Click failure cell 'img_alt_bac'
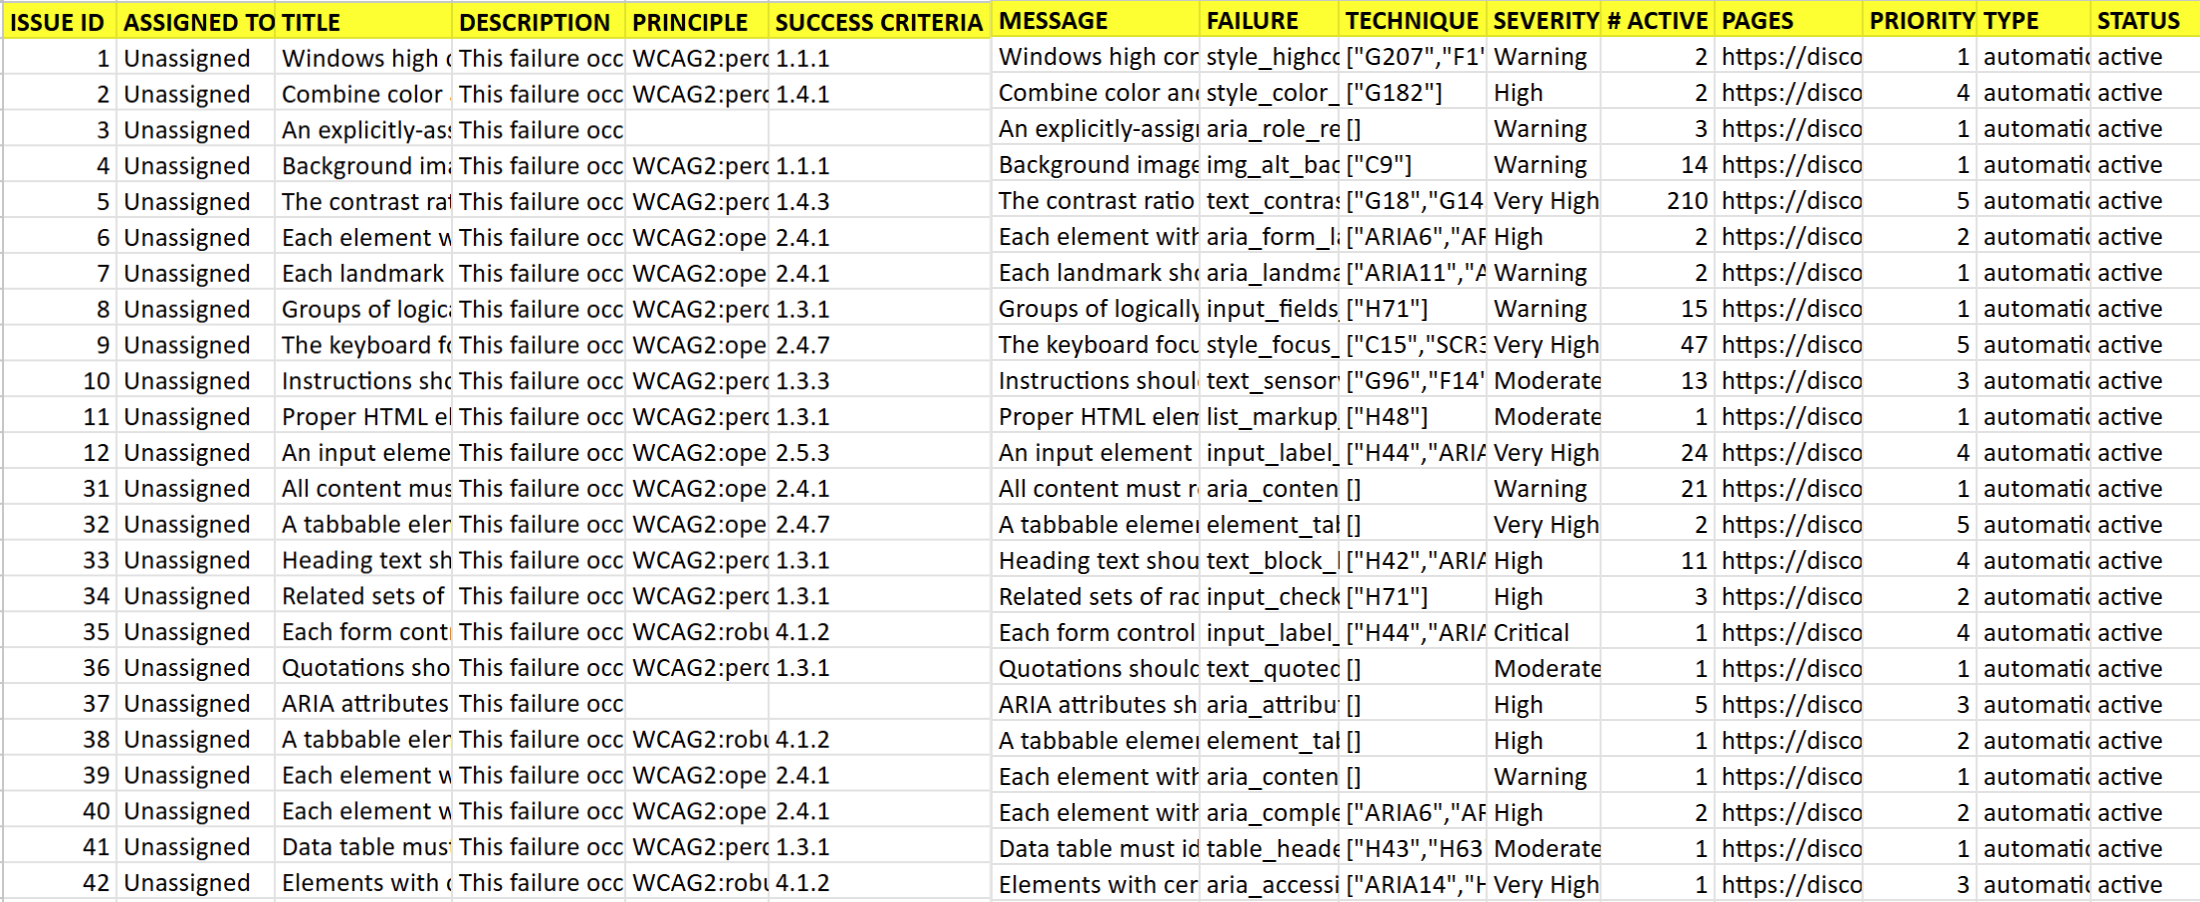 (1269, 165)
